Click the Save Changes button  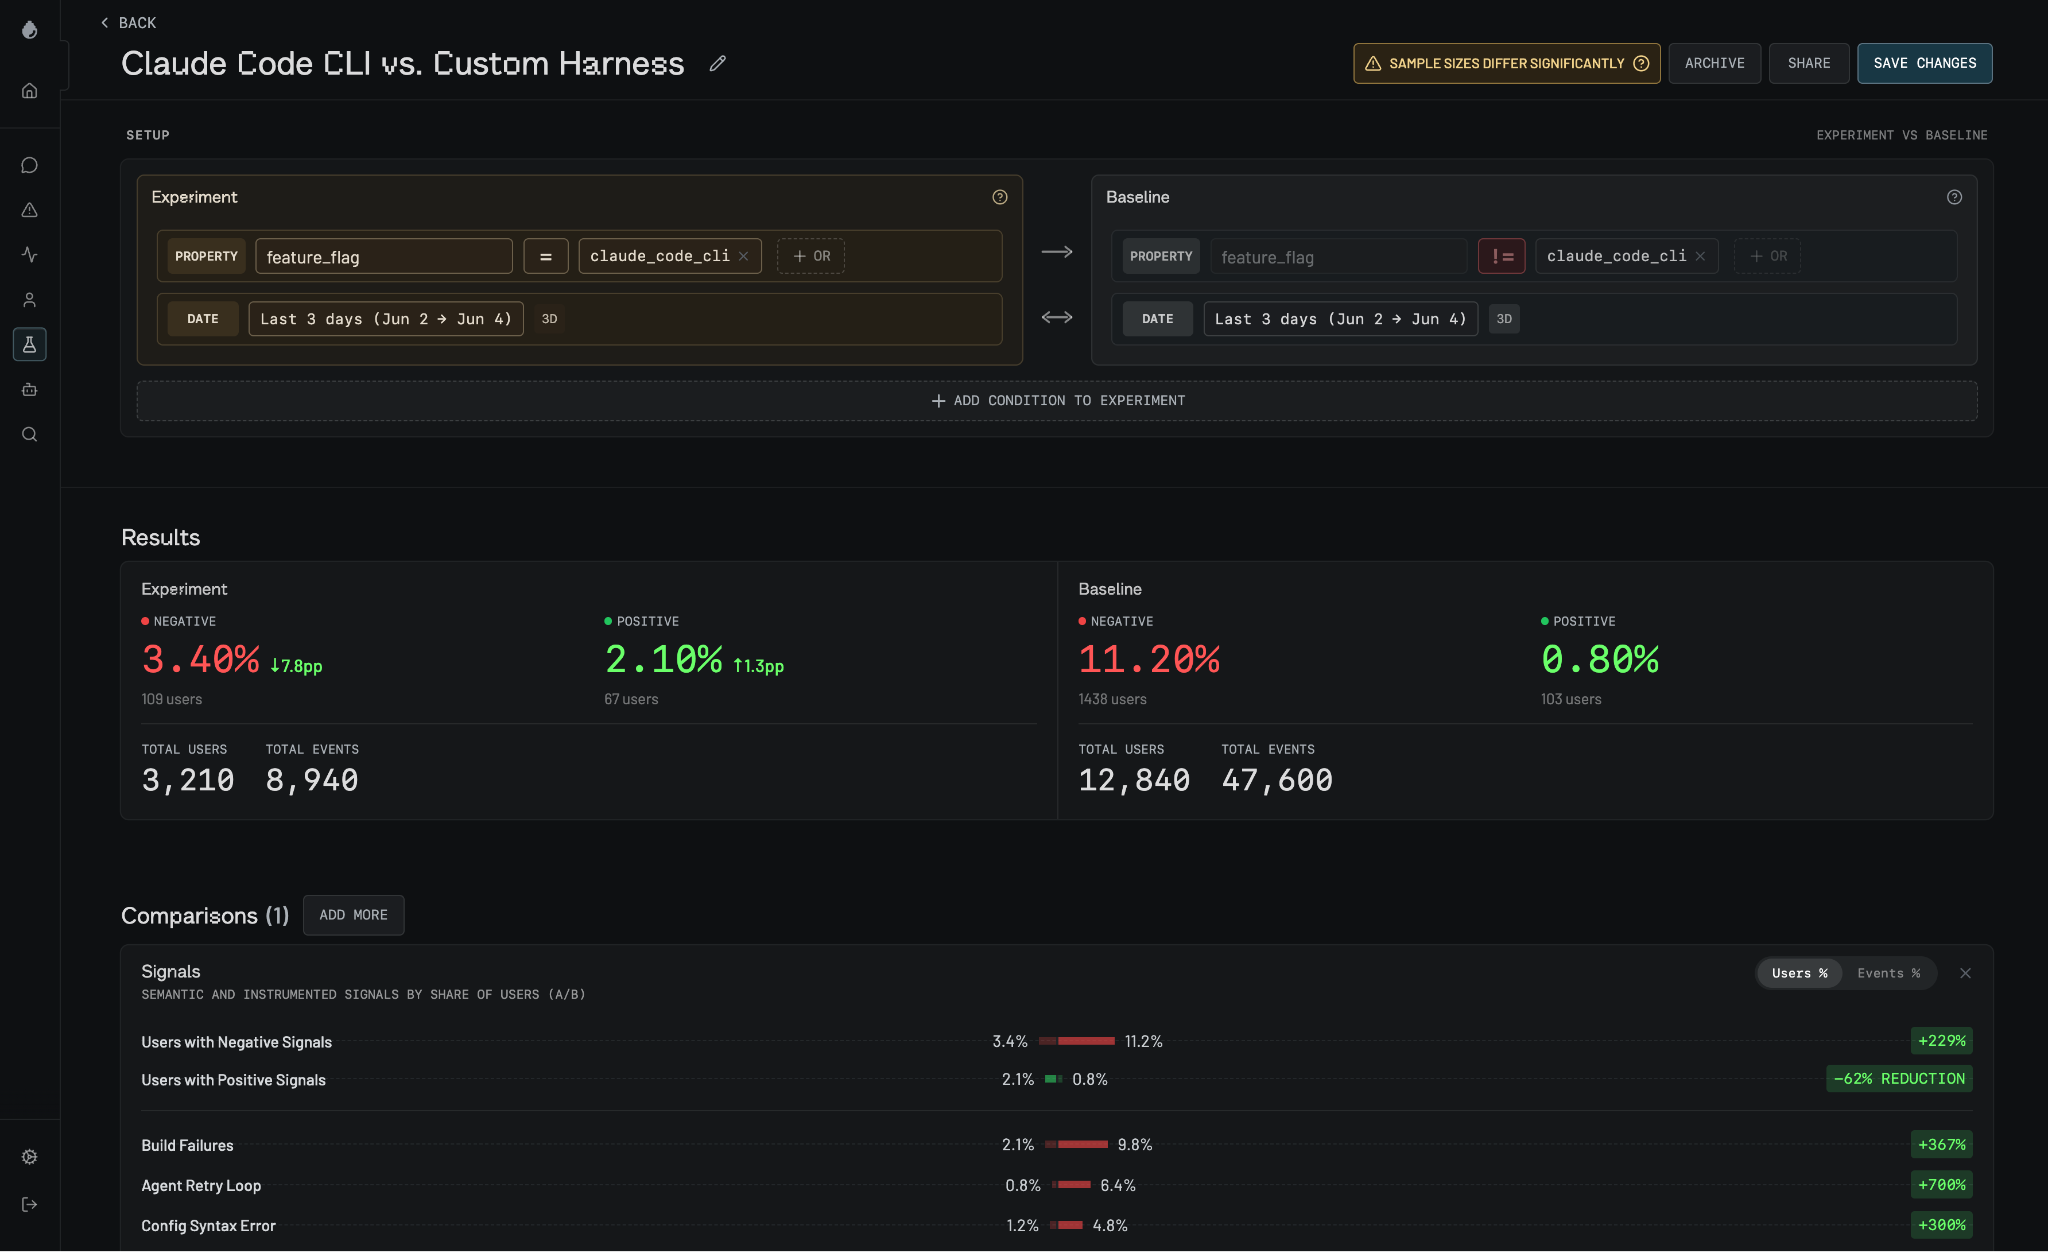pos(1925,63)
